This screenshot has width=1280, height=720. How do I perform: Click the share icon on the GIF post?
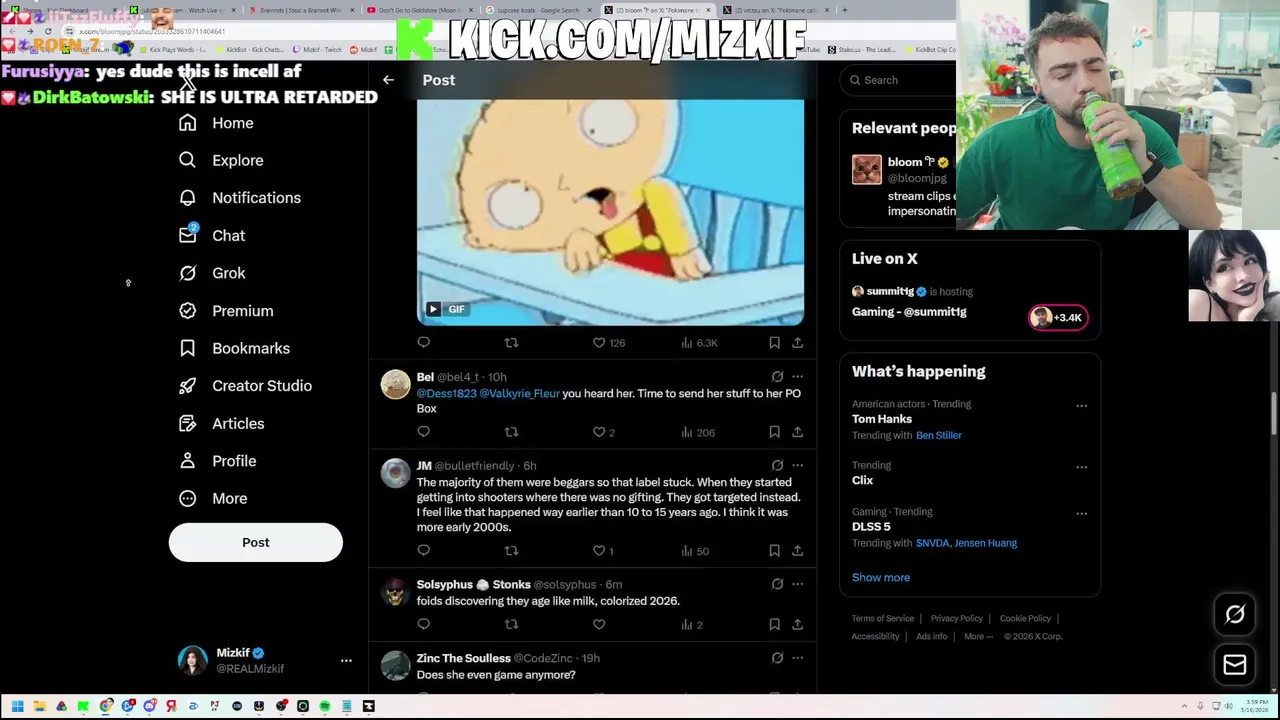[x=797, y=342]
